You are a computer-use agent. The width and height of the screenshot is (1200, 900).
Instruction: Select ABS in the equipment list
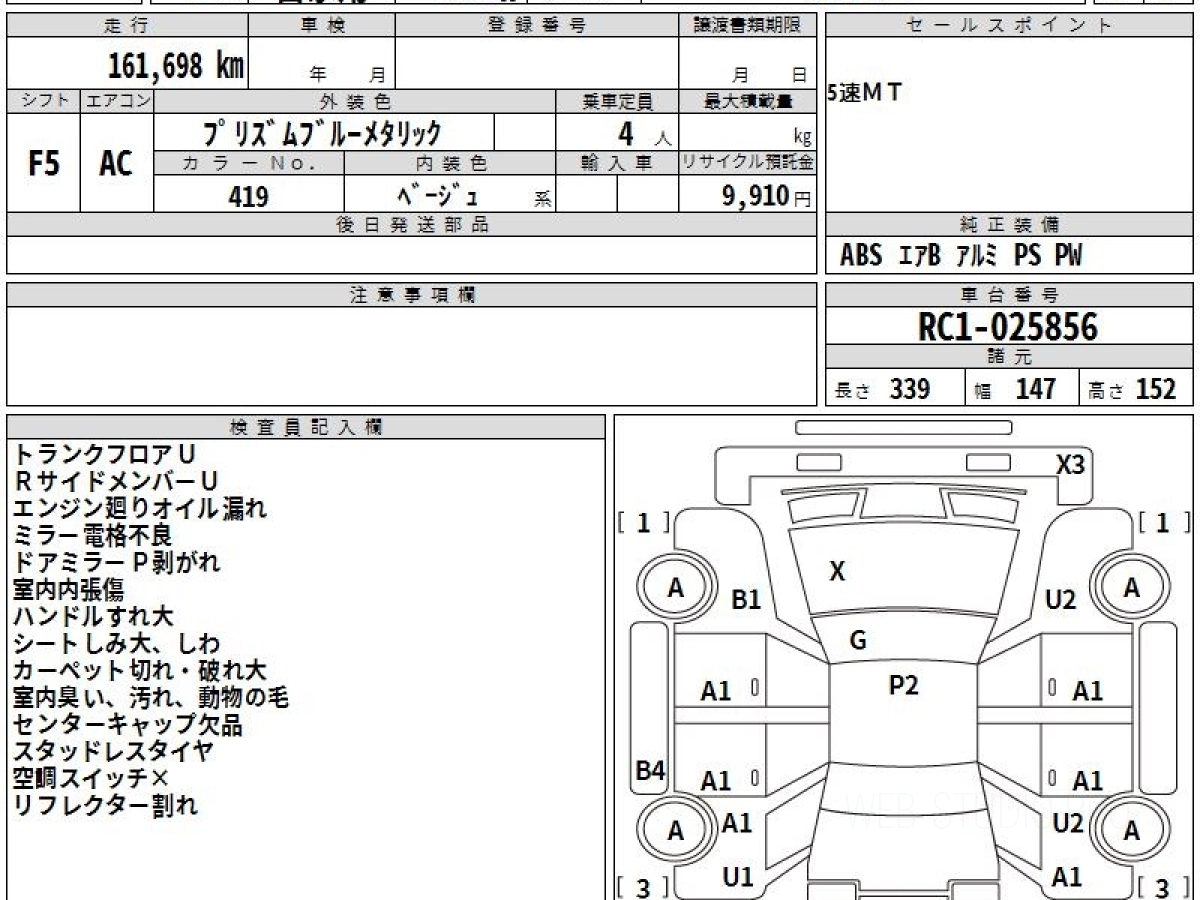(x=861, y=256)
